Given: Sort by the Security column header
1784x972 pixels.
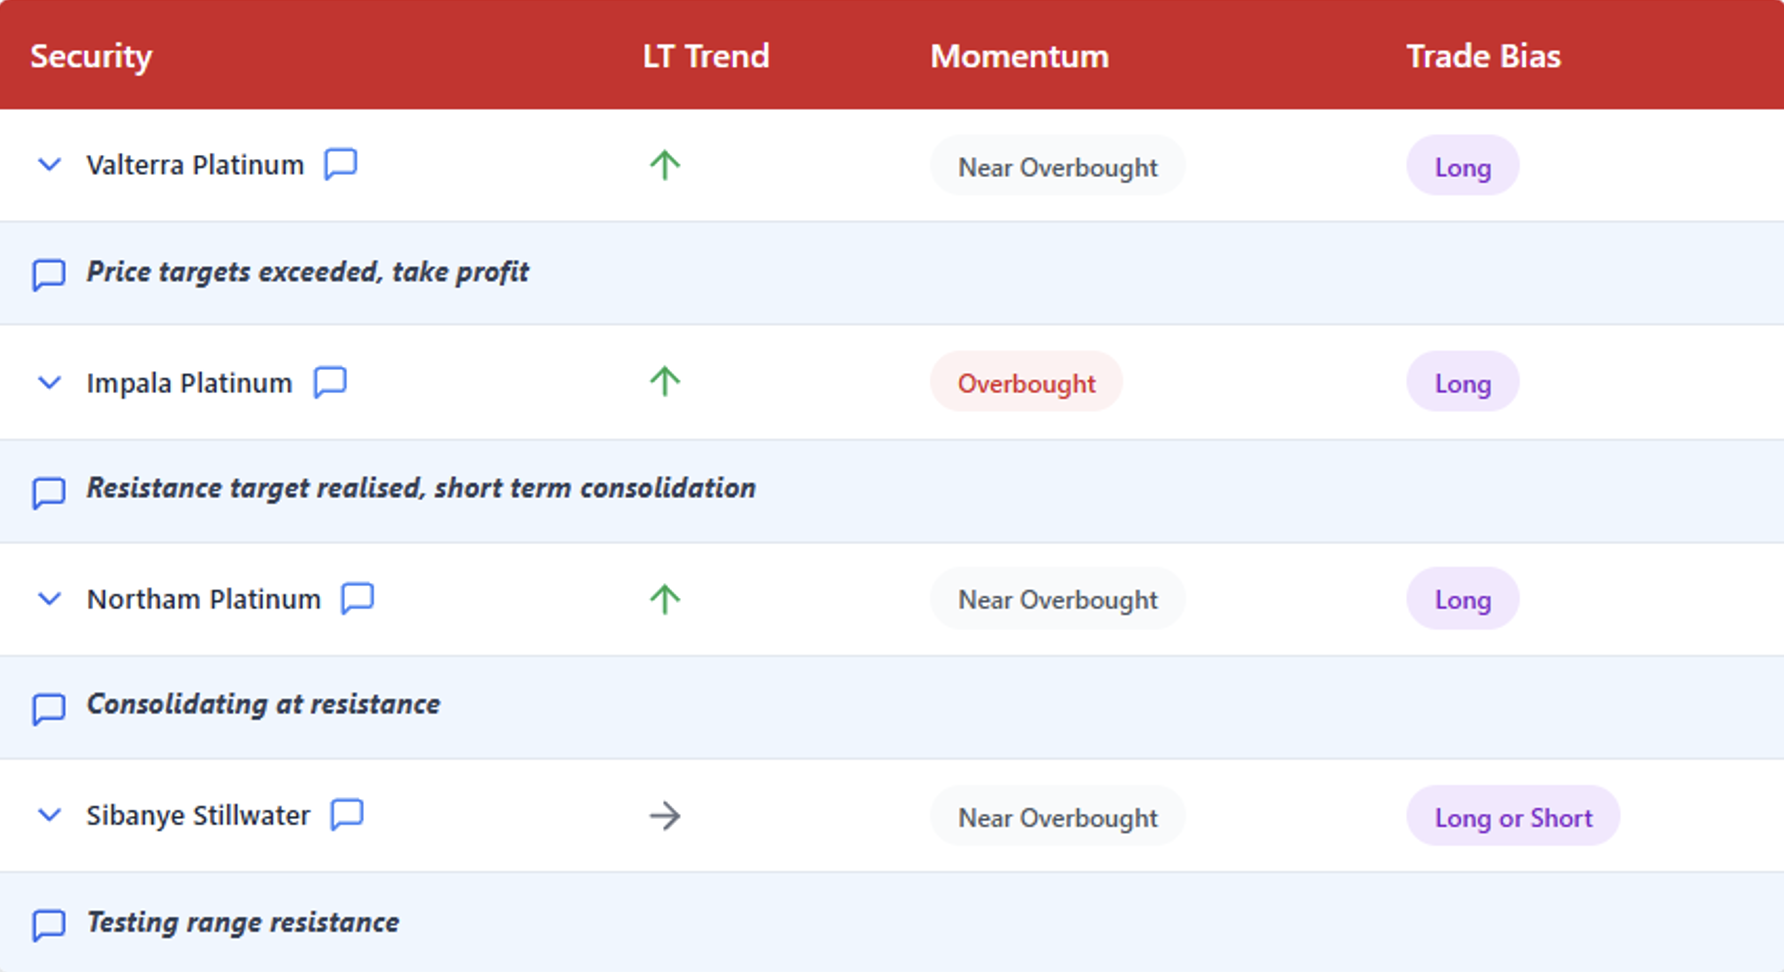Looking at the screenshot, I should coord(91,56).
